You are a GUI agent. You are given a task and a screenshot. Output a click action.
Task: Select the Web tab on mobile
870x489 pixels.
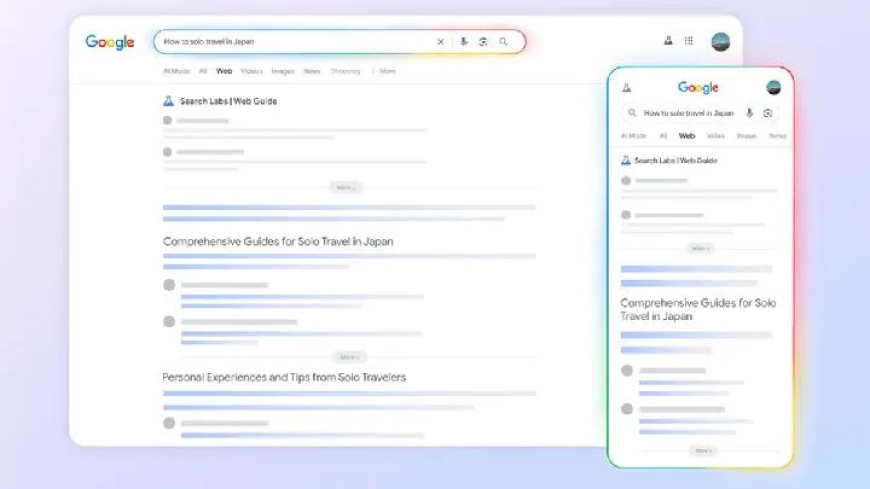click(x=687, y=135)
